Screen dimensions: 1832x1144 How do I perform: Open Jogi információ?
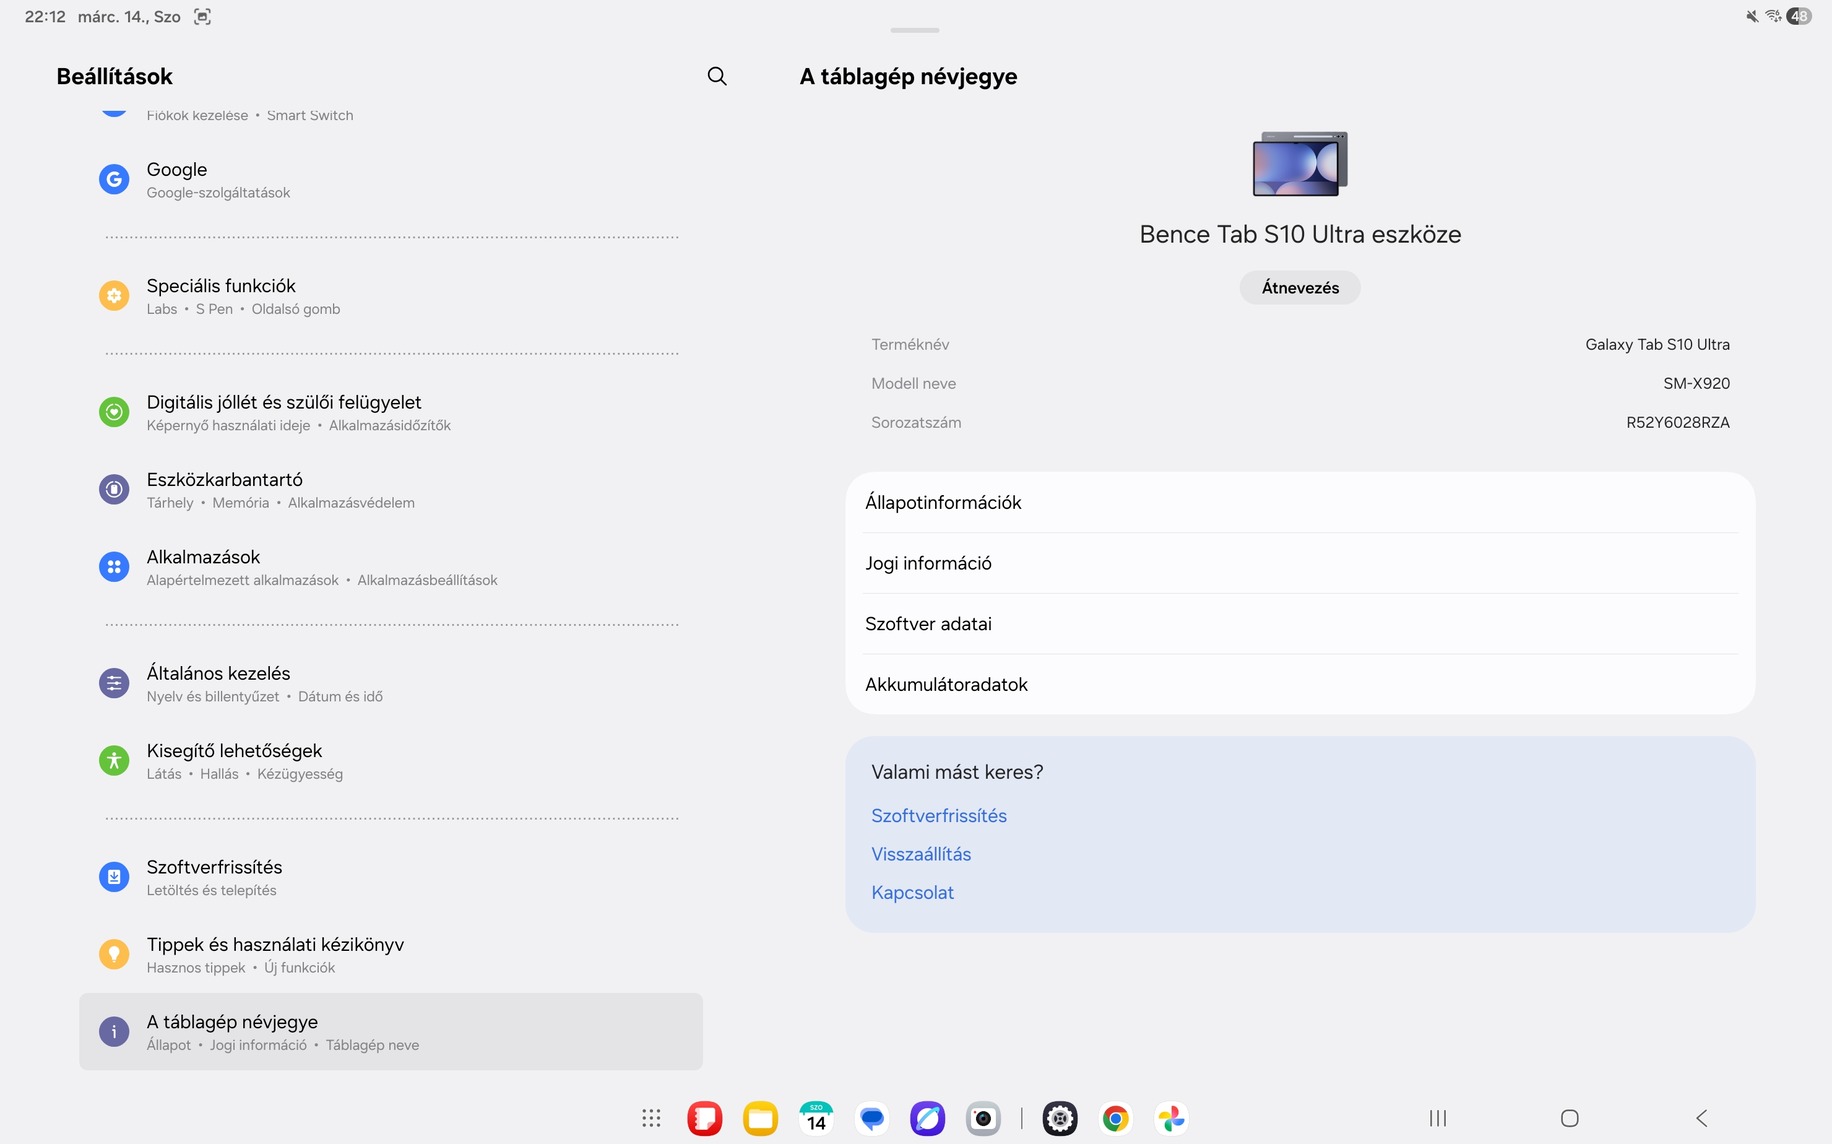[x=1300, y=563]
